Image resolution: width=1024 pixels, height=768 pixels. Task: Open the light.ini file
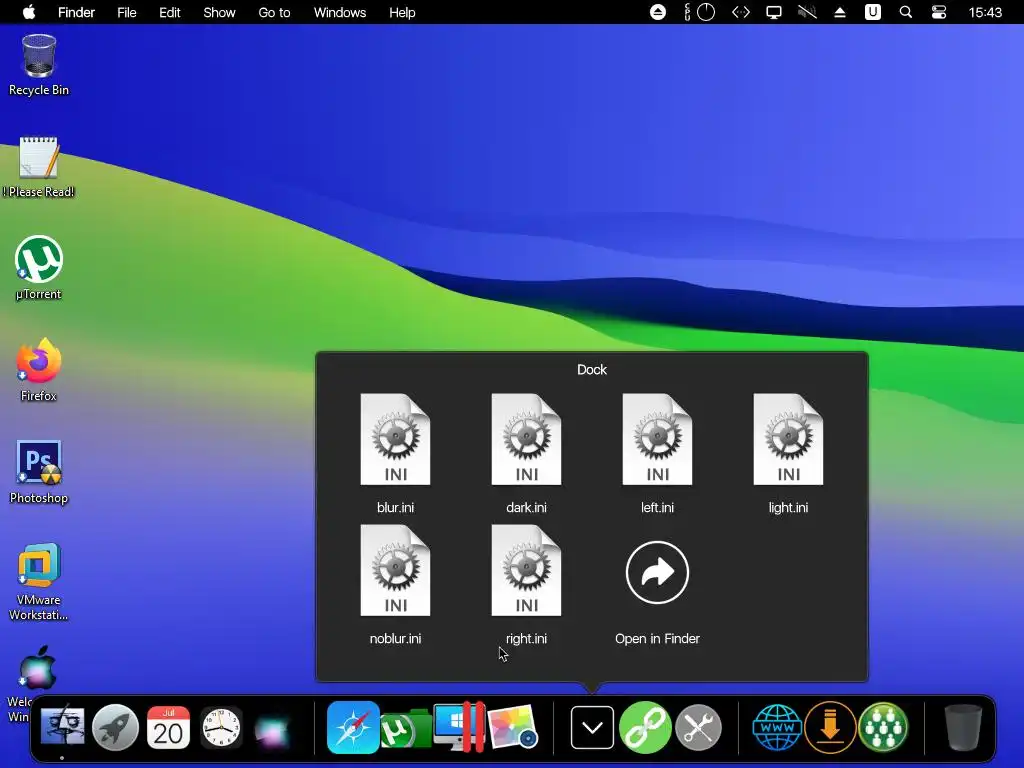[x=788, y=440]
